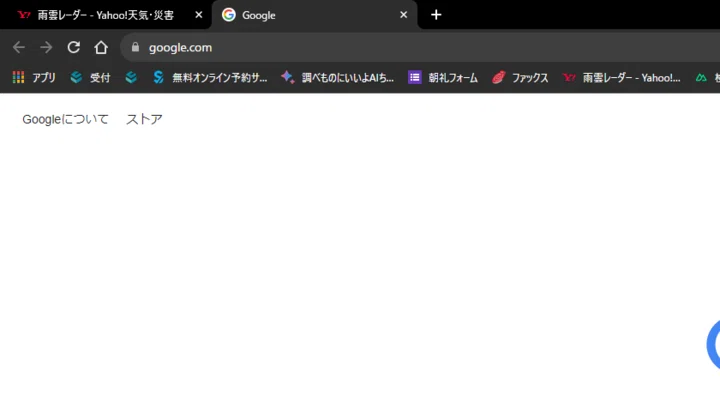Reload the current Google page
This screenshot has width=720, height=403.
click(73, 47)
